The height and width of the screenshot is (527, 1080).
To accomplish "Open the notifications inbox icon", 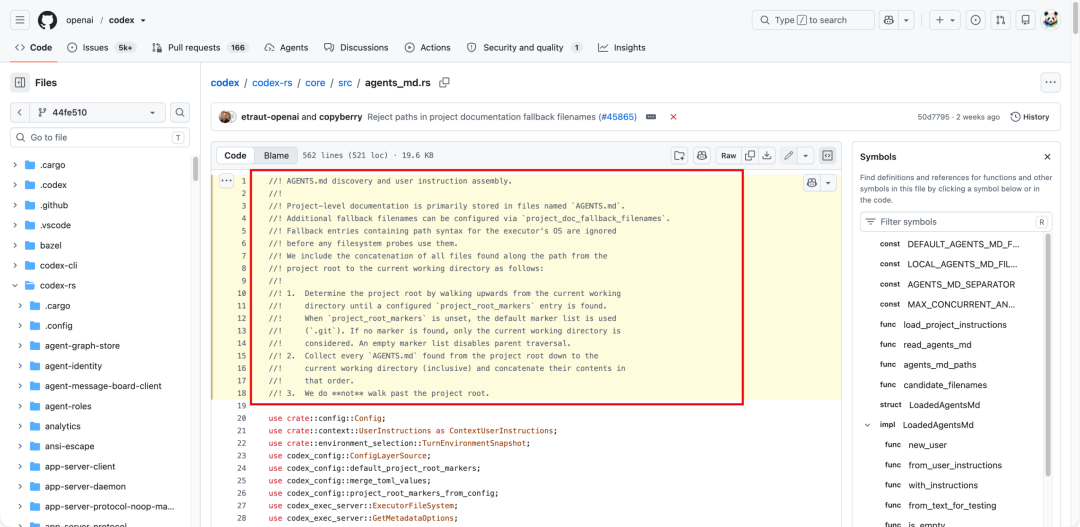I will click(x=1026, y=20).
